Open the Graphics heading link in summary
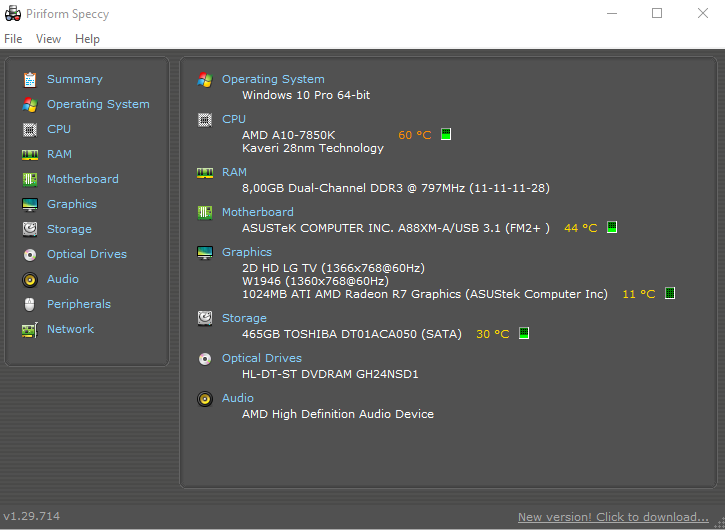The image size is (725, 530). tap(247, 252)
